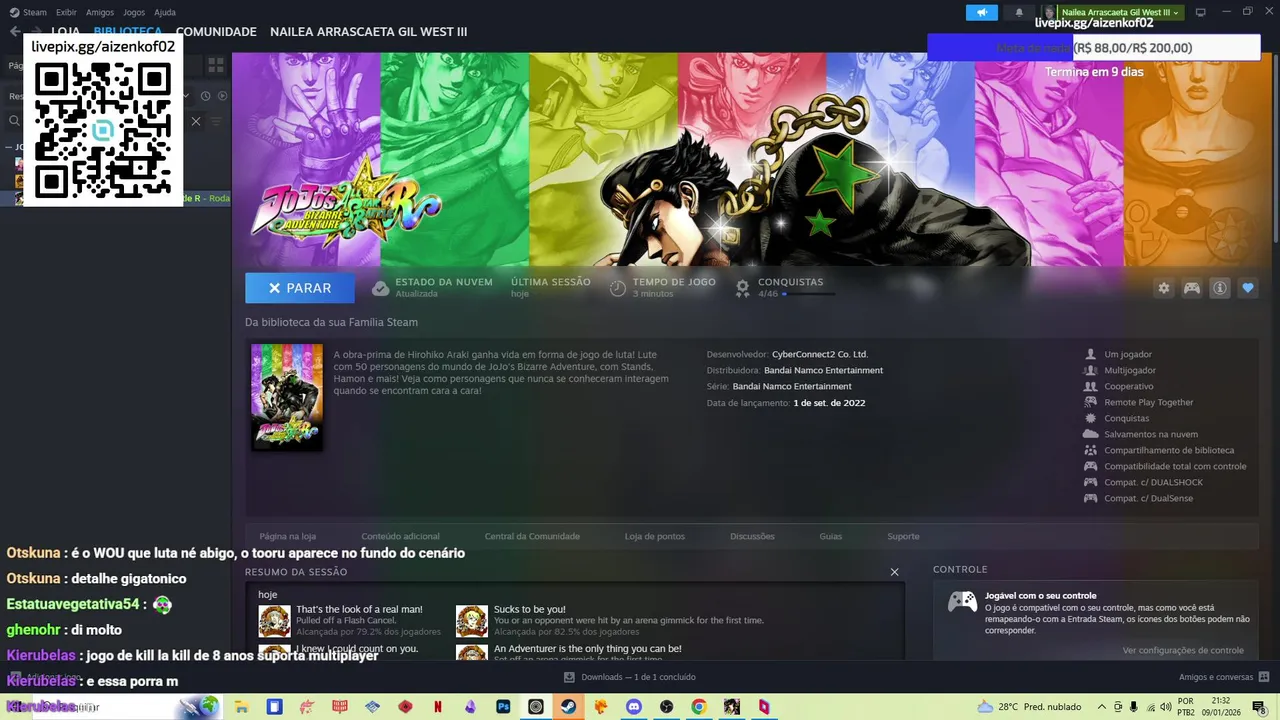The height and width of the screenshot is (720, 1280).
Task: Open the Conteúdo adicional tab
Action: (400, 536)
